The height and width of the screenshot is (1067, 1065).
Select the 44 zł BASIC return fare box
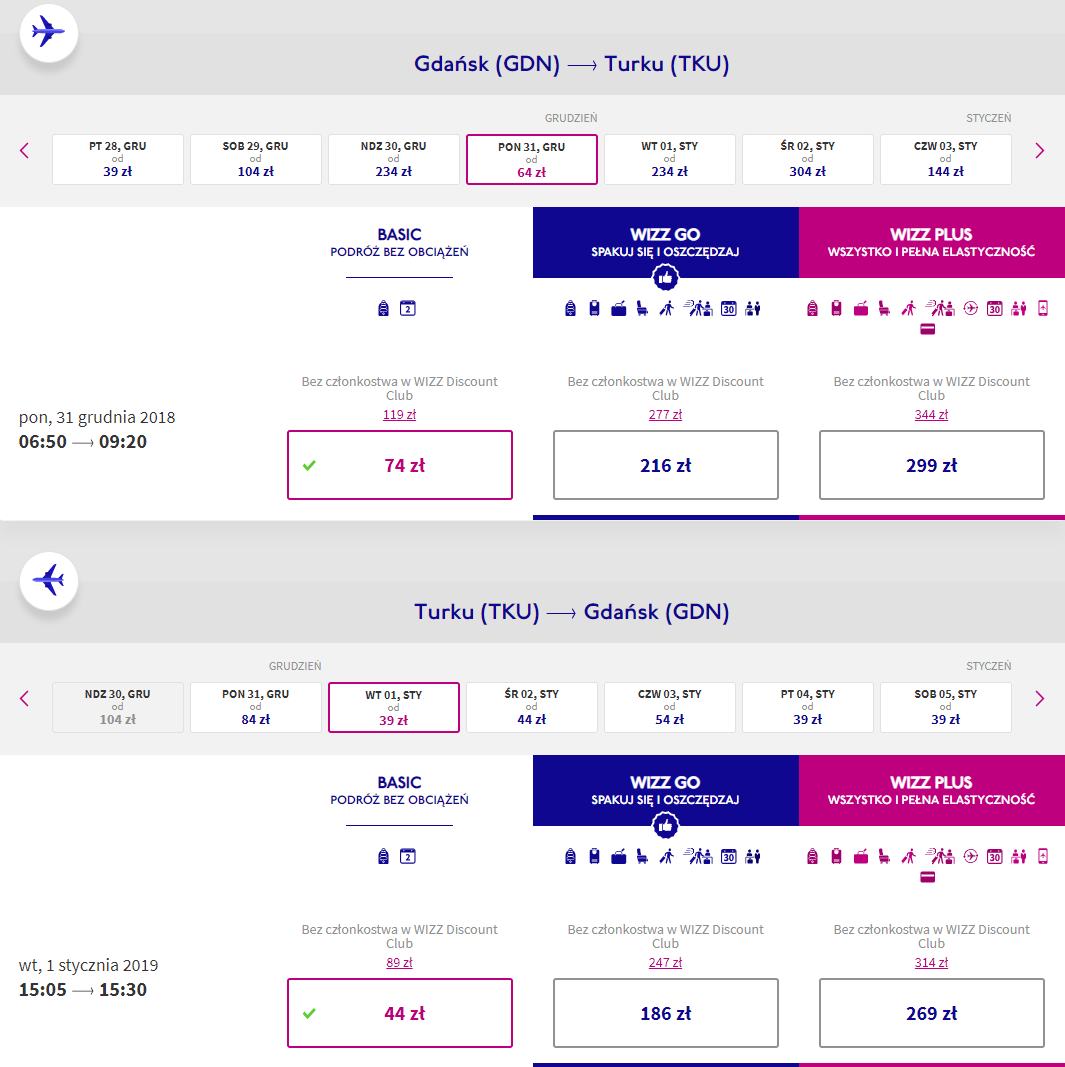[399, 1013]
